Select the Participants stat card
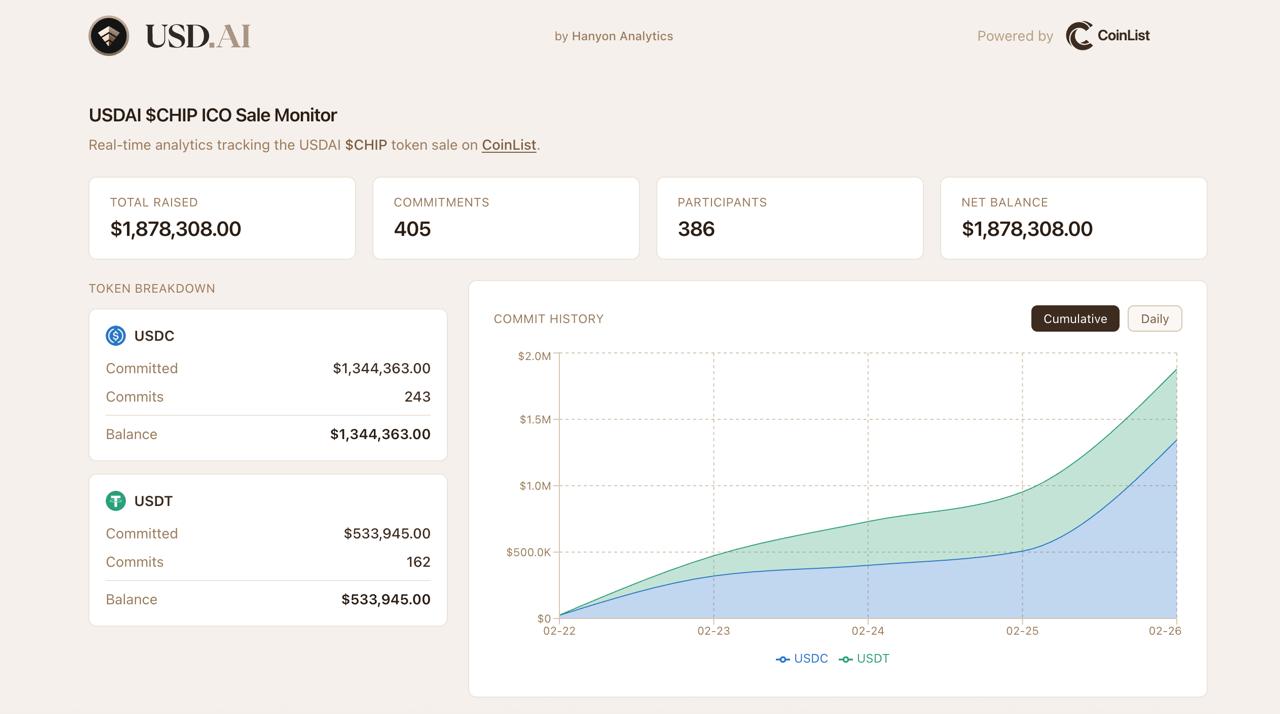This screenshot has width=1280, height=714. pyautogui.click(x=790, y=218)
